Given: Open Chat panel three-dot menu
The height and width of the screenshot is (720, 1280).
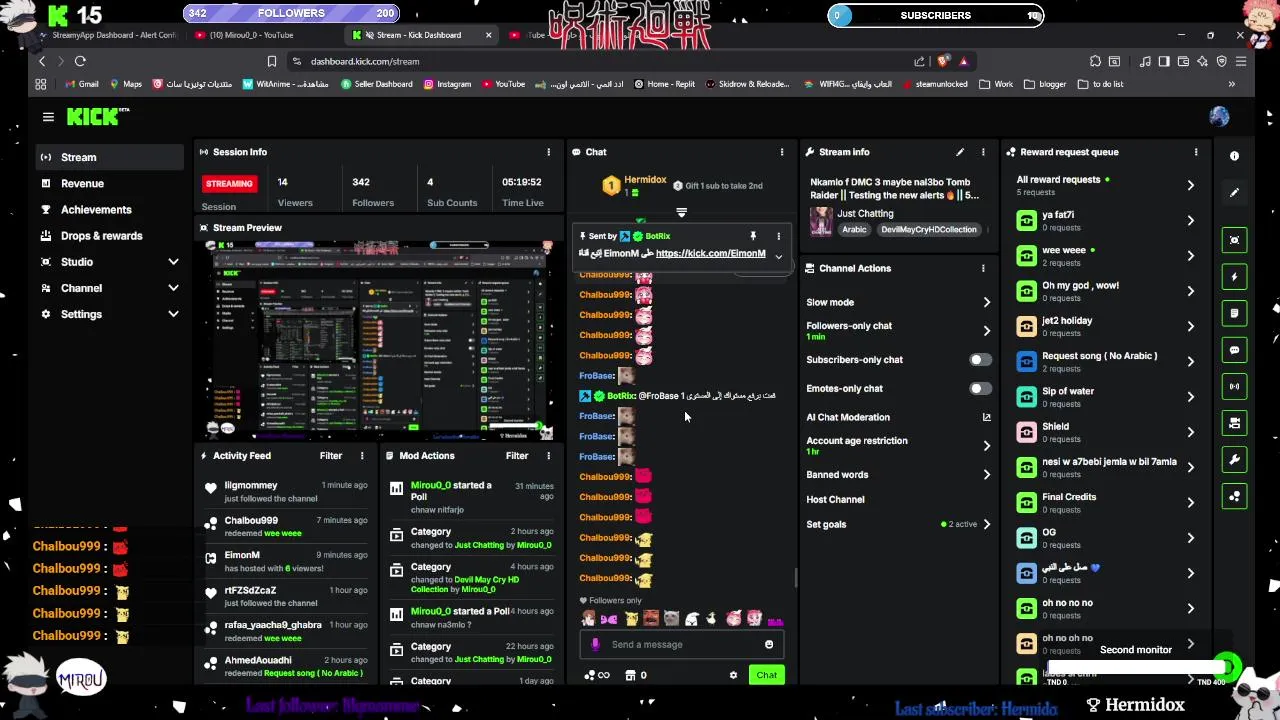Looking at the screenshot, I should point(782,152).
